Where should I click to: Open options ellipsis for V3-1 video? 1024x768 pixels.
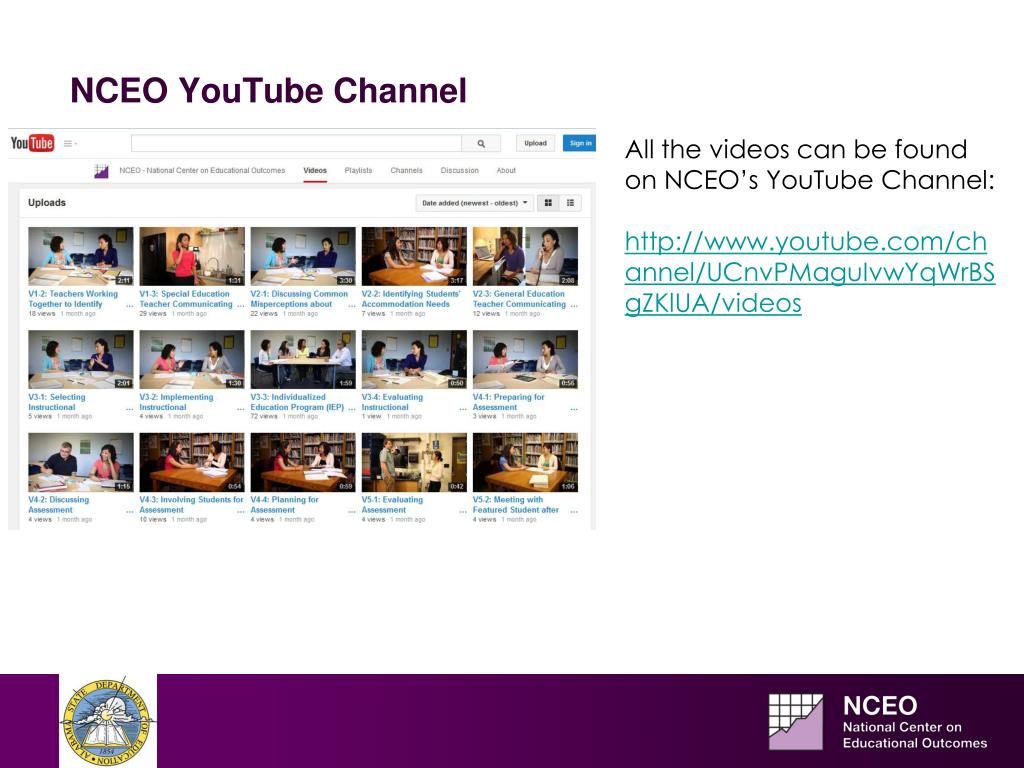tap(129, 408)
